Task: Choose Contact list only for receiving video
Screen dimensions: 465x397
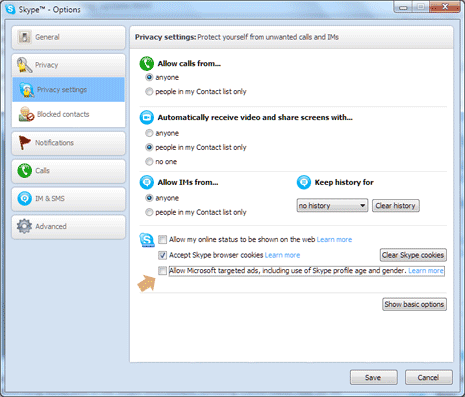Action: click(149, 147)
